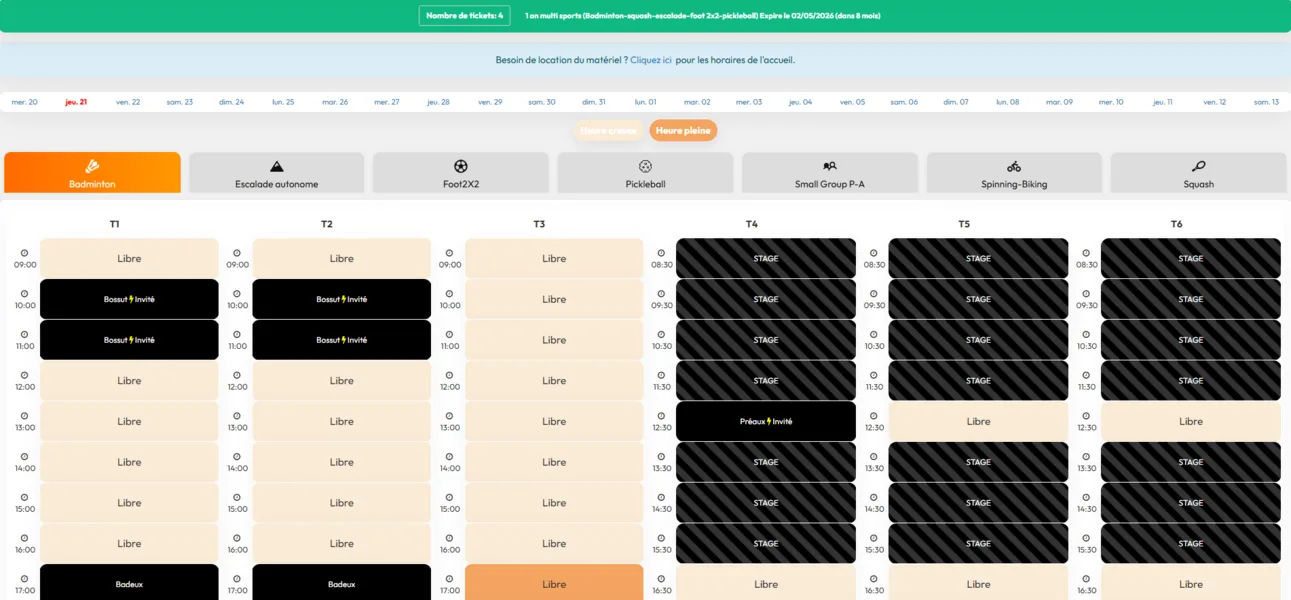1291x600 pixels.
Task: Select date sam. 23 in calendar strip
Action: click(180, 102)
